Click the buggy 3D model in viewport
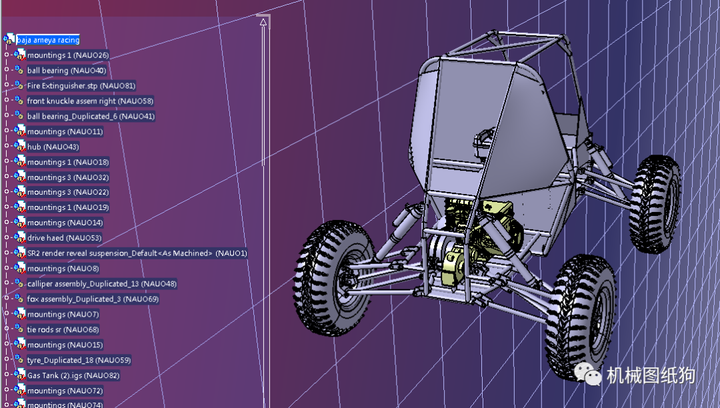 pyautogui.click(x=487, y=207)
